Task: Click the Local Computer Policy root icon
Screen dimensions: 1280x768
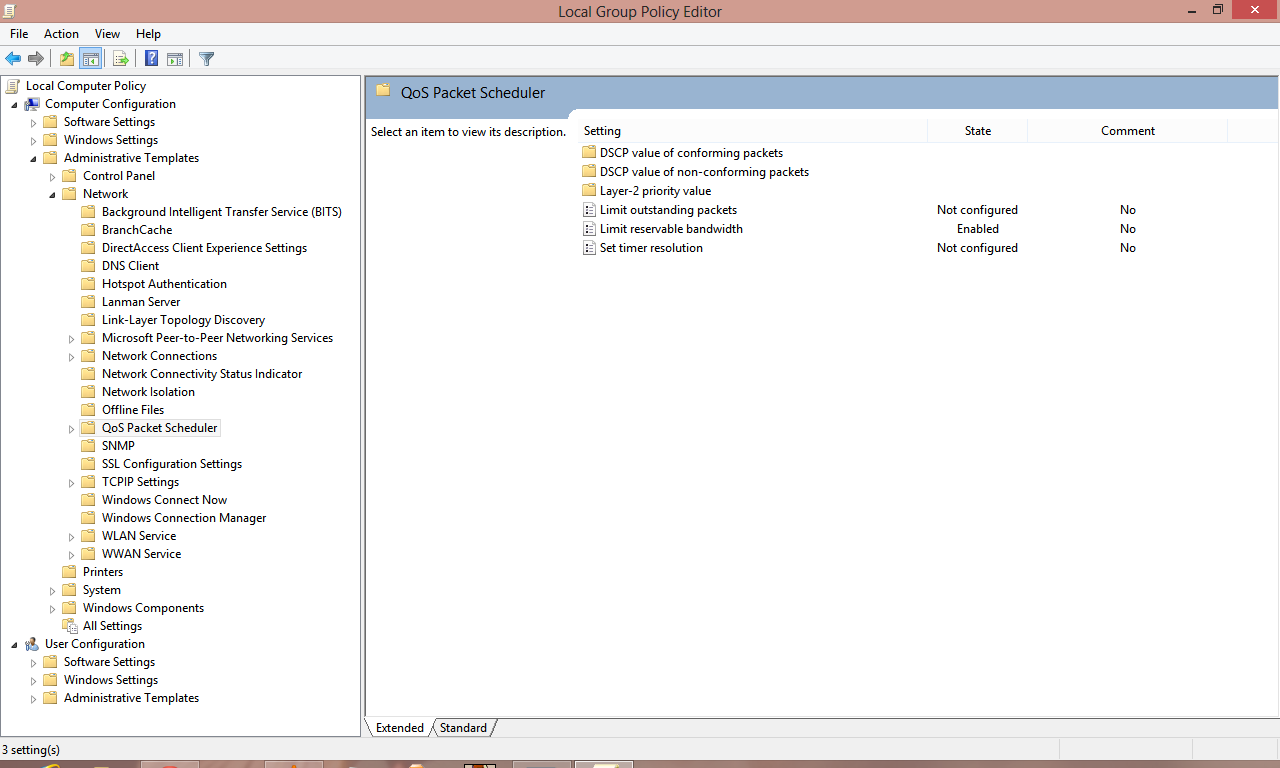Action: coord(13,86)
